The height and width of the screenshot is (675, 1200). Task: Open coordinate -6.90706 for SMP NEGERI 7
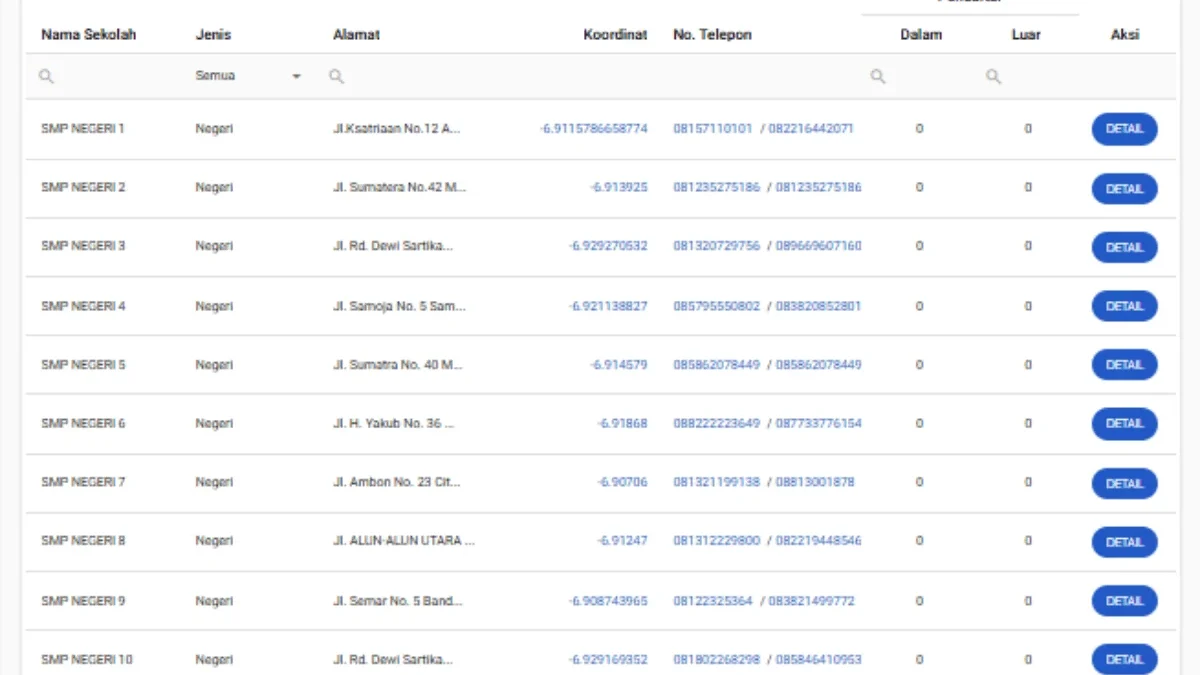pos(622,482)
